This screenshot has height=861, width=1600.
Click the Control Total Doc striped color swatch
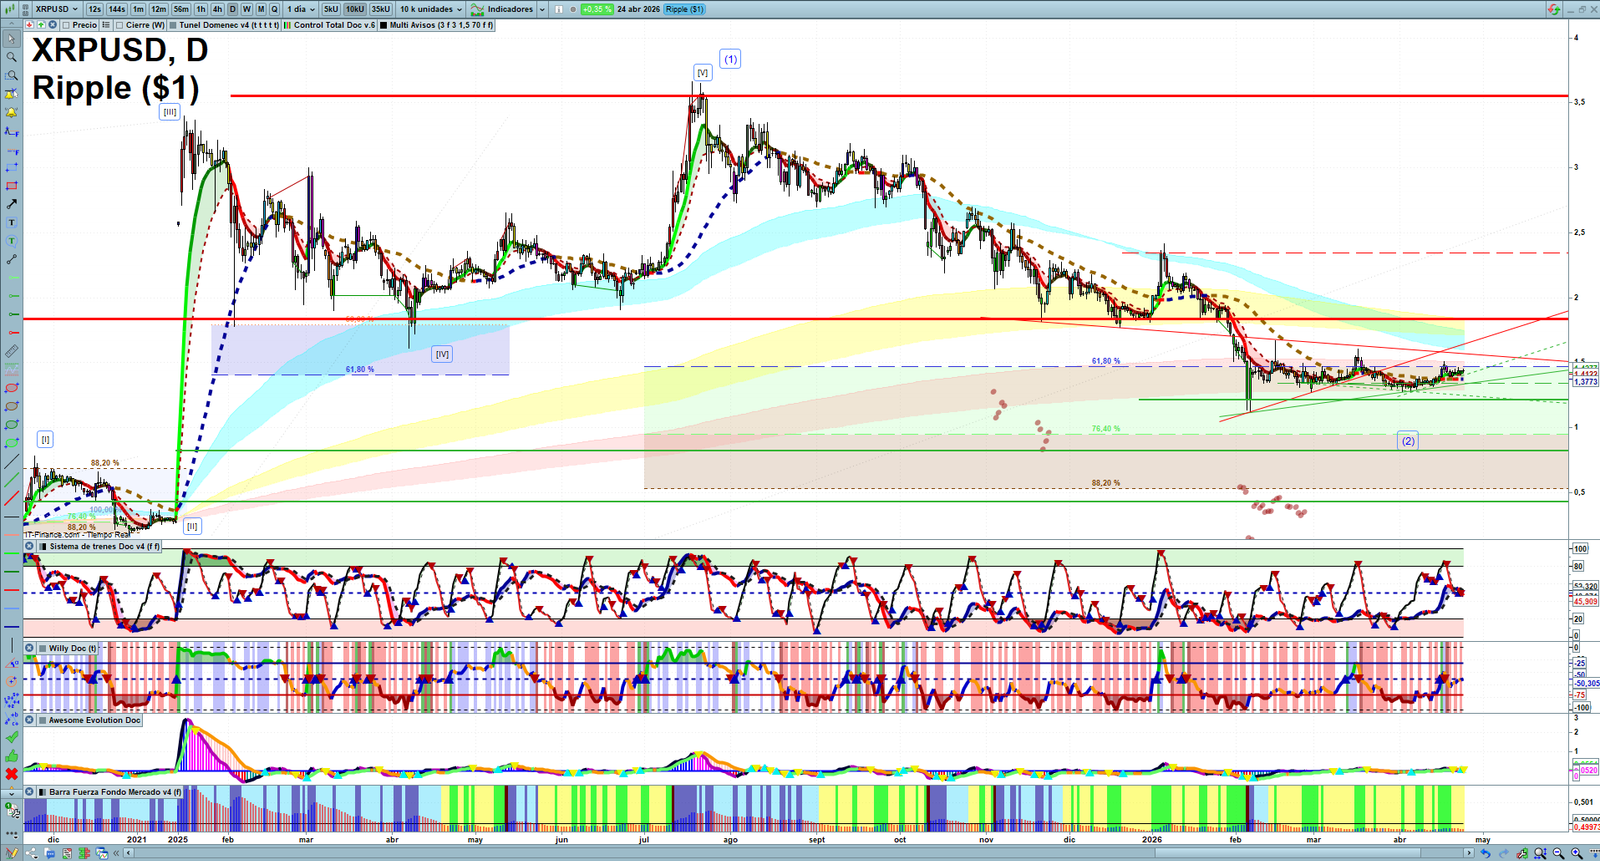[288, 25]
